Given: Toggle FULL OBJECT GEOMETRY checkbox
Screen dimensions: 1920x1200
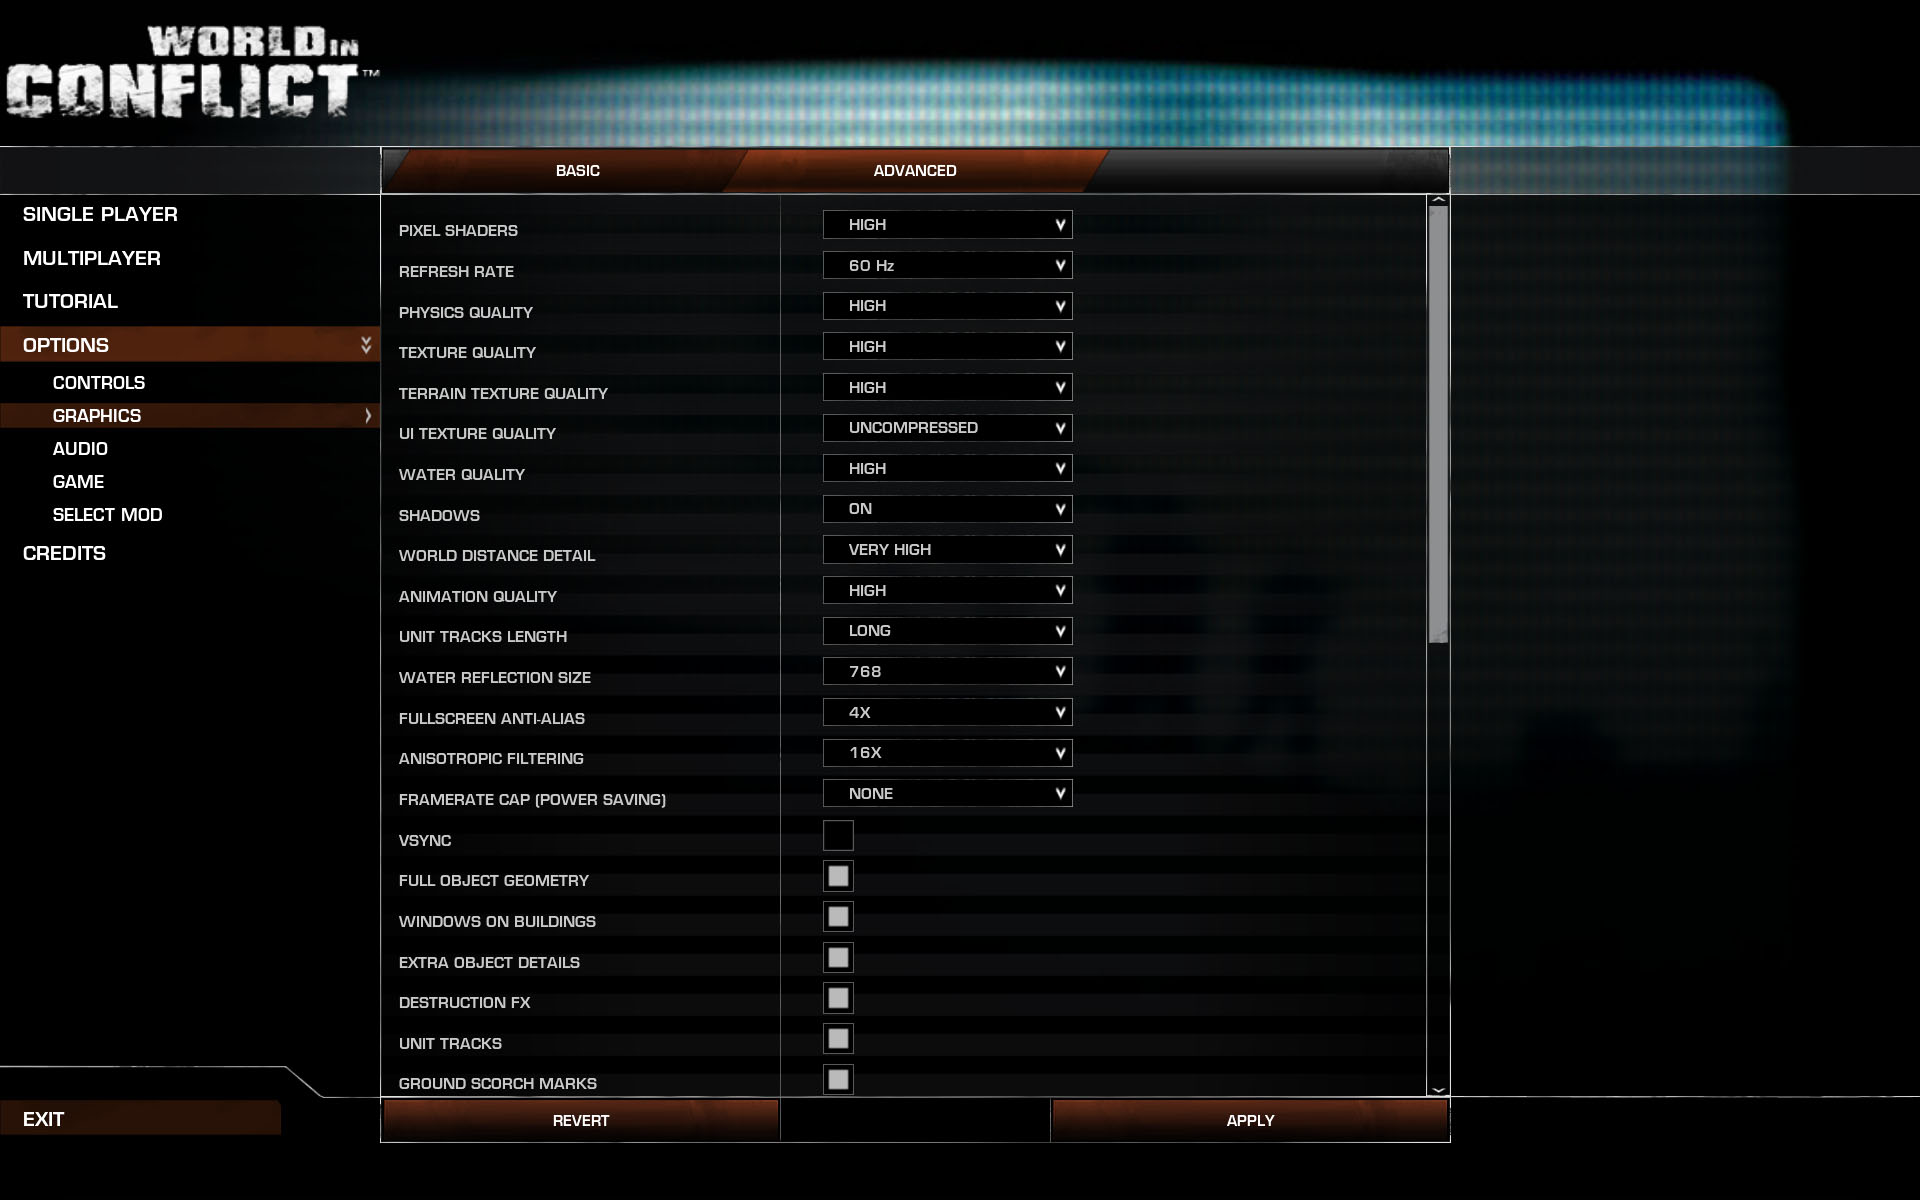Looking at the screenshot, I should pyautogui.click(x=838, y=874).
